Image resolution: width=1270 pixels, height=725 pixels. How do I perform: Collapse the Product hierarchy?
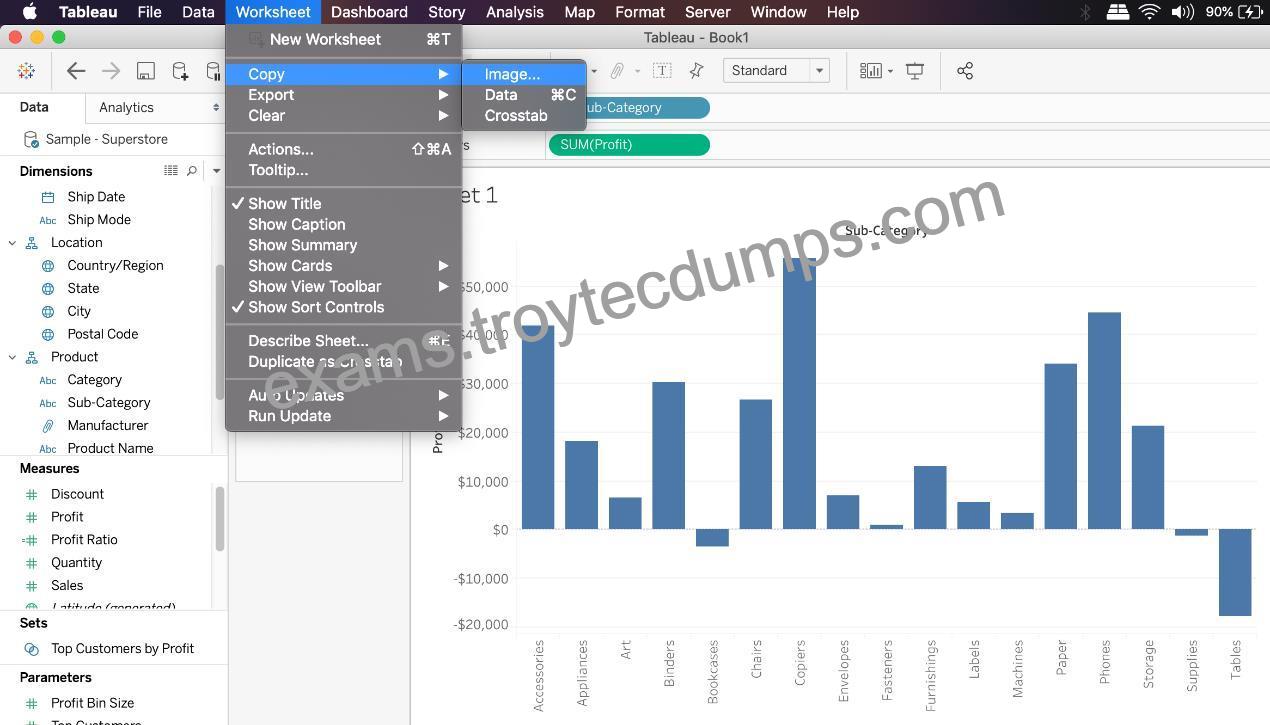12,357
